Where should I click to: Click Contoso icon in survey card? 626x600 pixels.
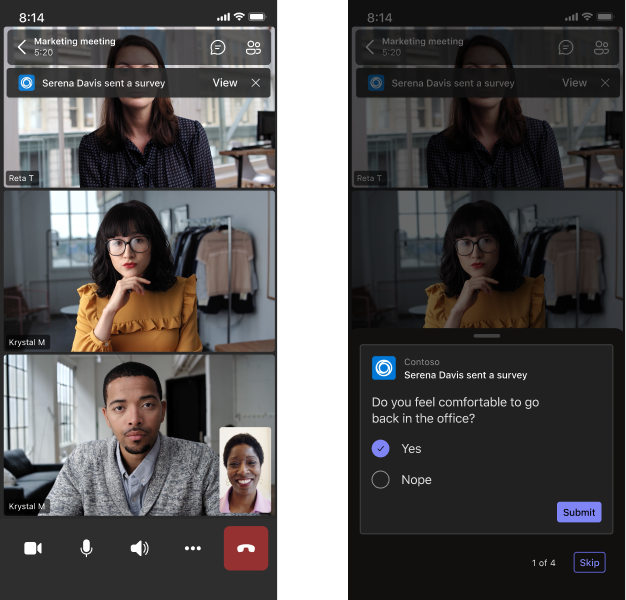[384, 368]
